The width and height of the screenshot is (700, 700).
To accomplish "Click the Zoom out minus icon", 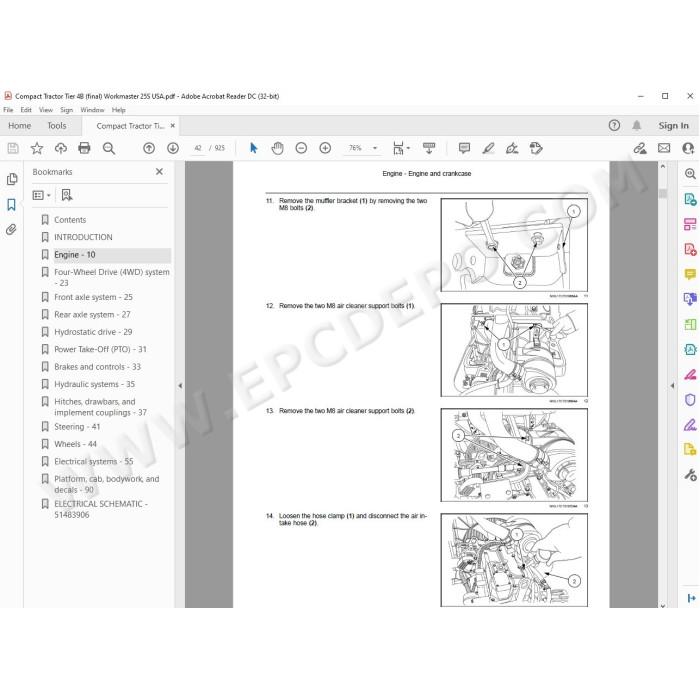I will click(301, 148).
